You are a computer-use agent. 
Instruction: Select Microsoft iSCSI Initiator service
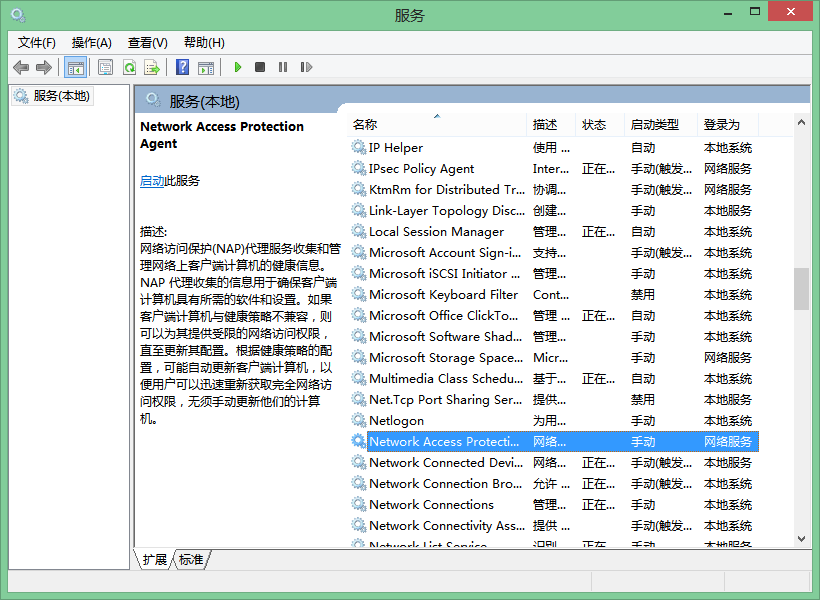pyautogui.click(x=553, y=274)
